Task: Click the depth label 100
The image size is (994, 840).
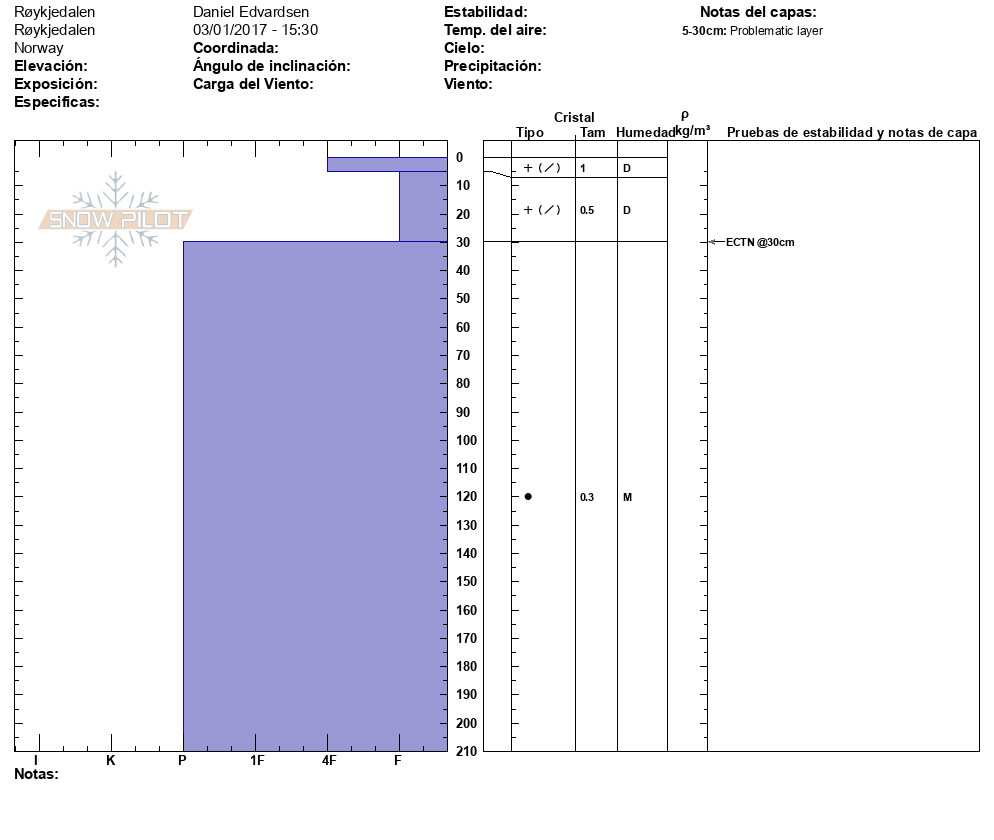Action: [x=467, y=440]
